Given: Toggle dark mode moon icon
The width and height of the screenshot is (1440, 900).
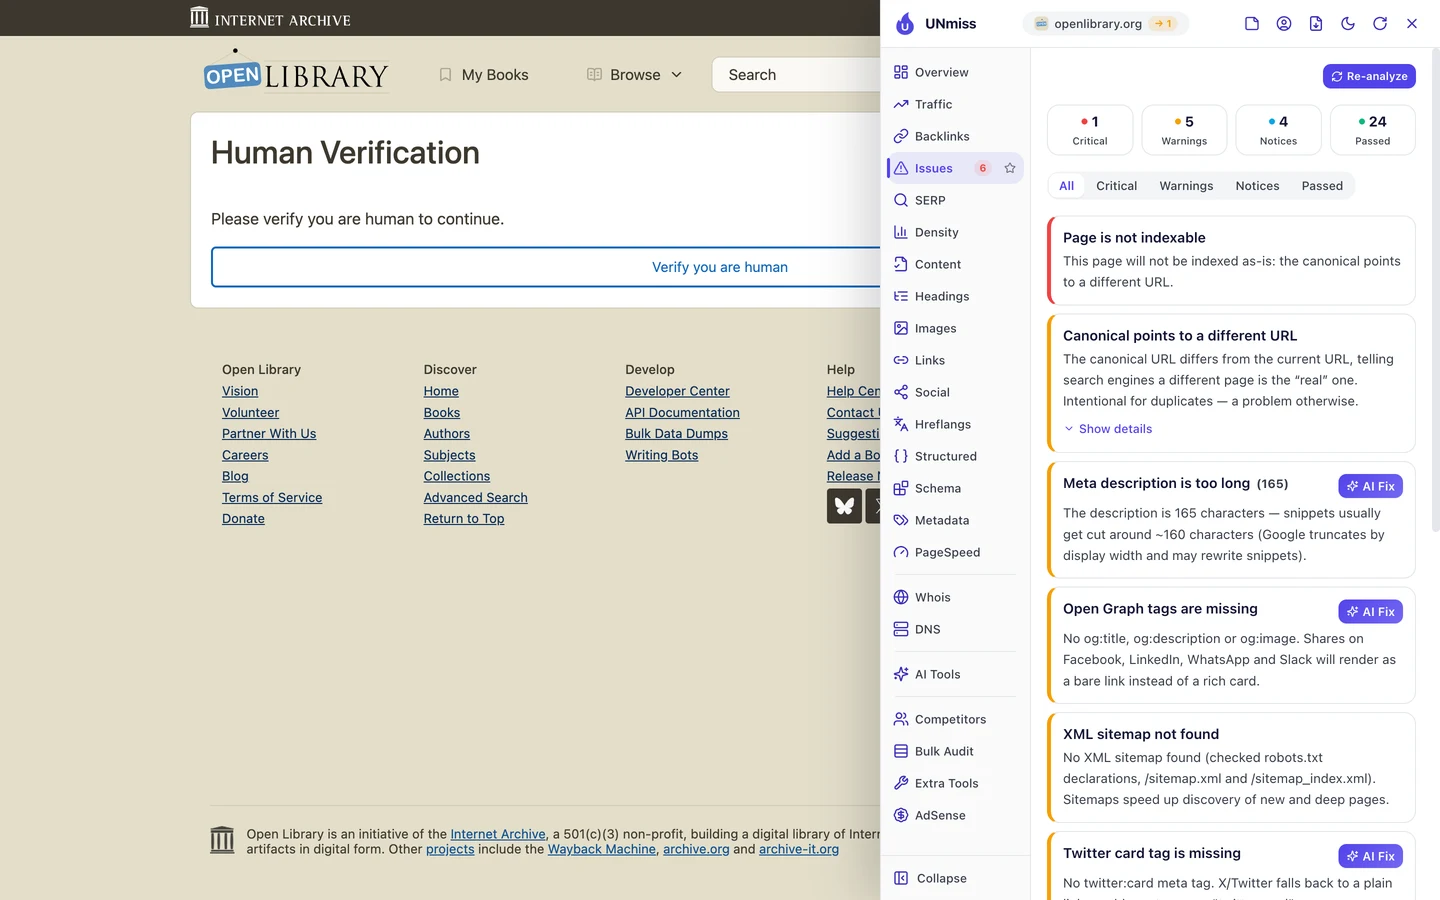Looking at the screenshot, I should tap(1348, 24).
